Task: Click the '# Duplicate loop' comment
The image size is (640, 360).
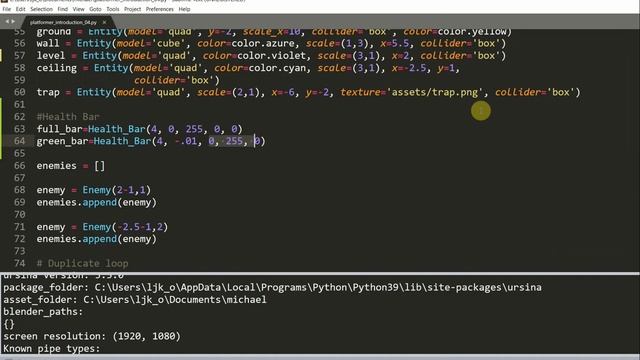Action: pos(82,263)
